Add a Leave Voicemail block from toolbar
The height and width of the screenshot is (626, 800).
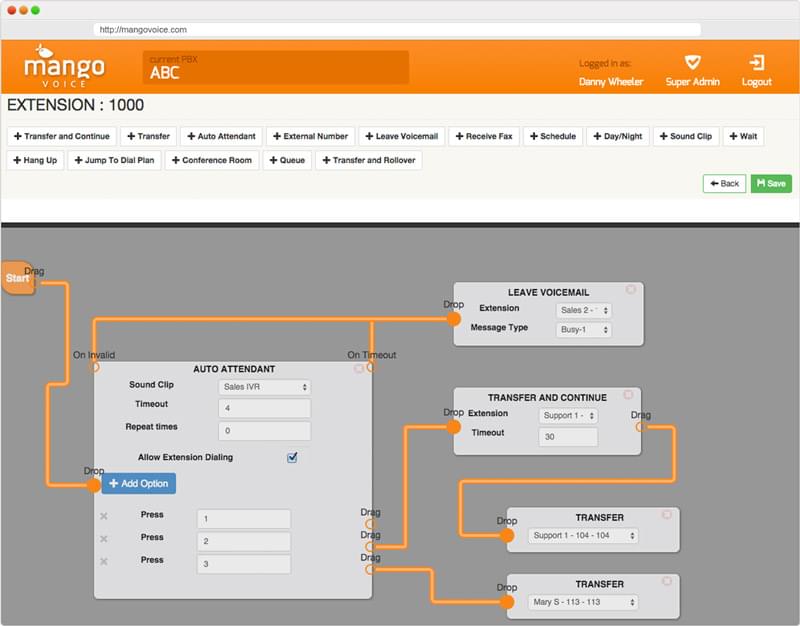tap(401, 136)
